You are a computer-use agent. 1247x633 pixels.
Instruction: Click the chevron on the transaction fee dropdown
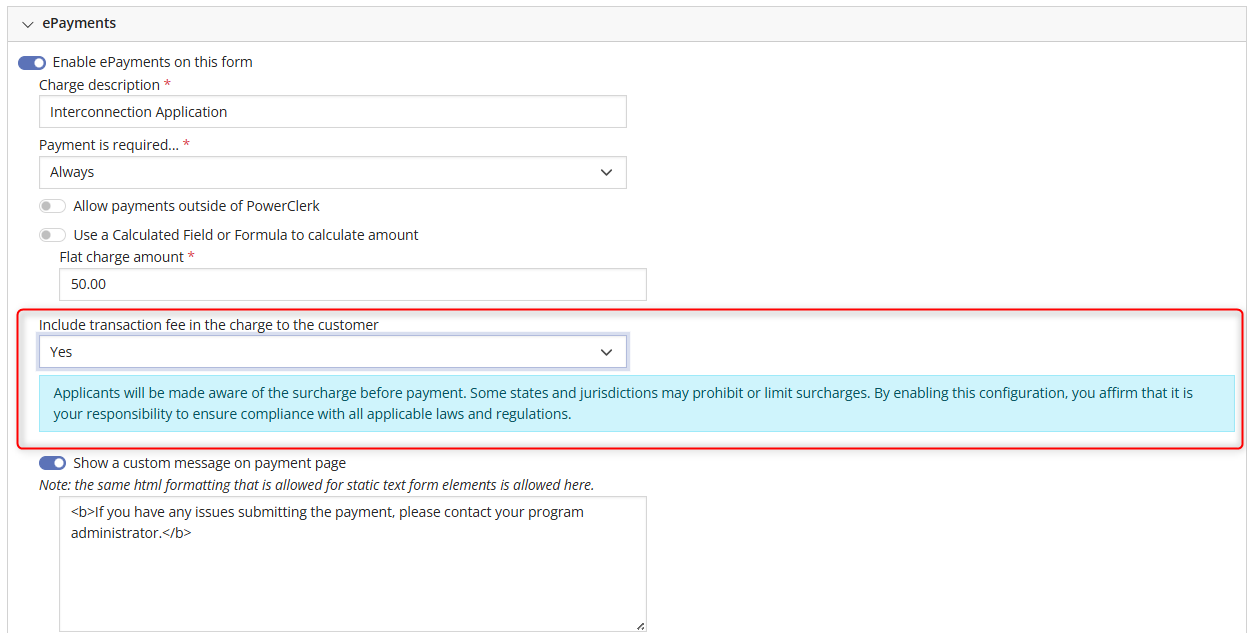(607, 351)
